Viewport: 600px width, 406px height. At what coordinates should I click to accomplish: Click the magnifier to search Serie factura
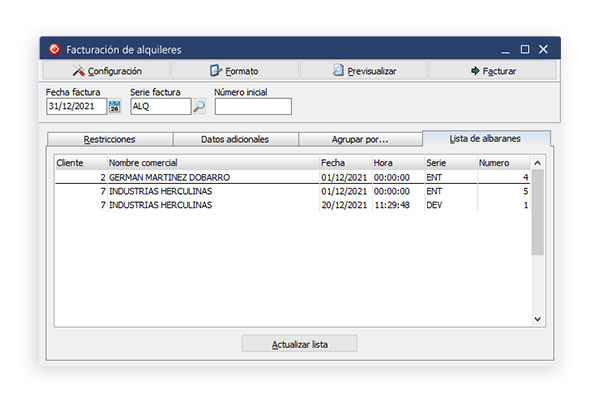tap(198, 107)
